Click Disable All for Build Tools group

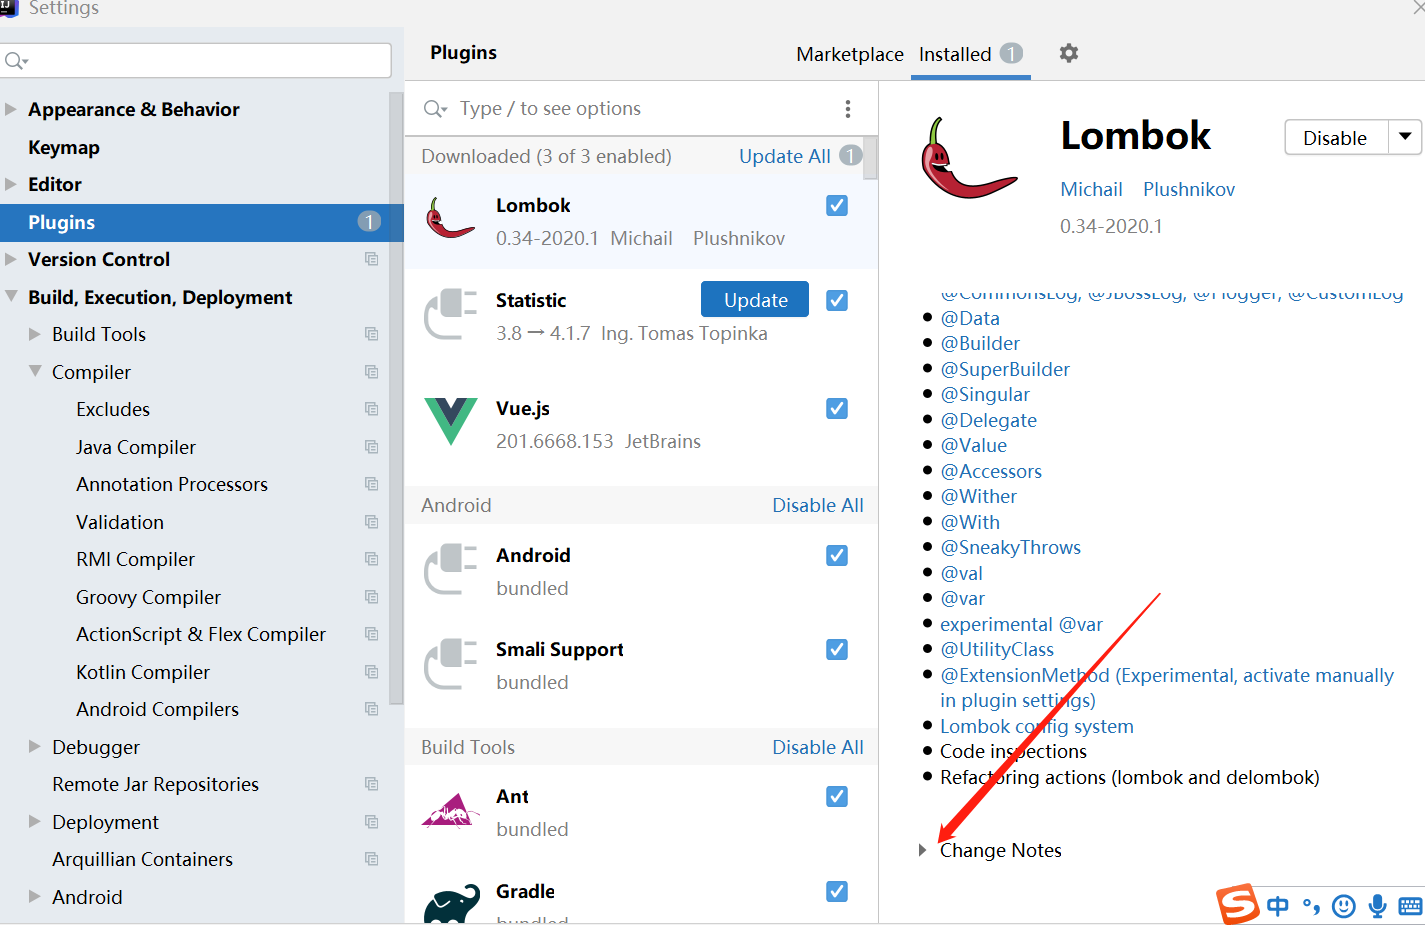click(x=818, y=747)
